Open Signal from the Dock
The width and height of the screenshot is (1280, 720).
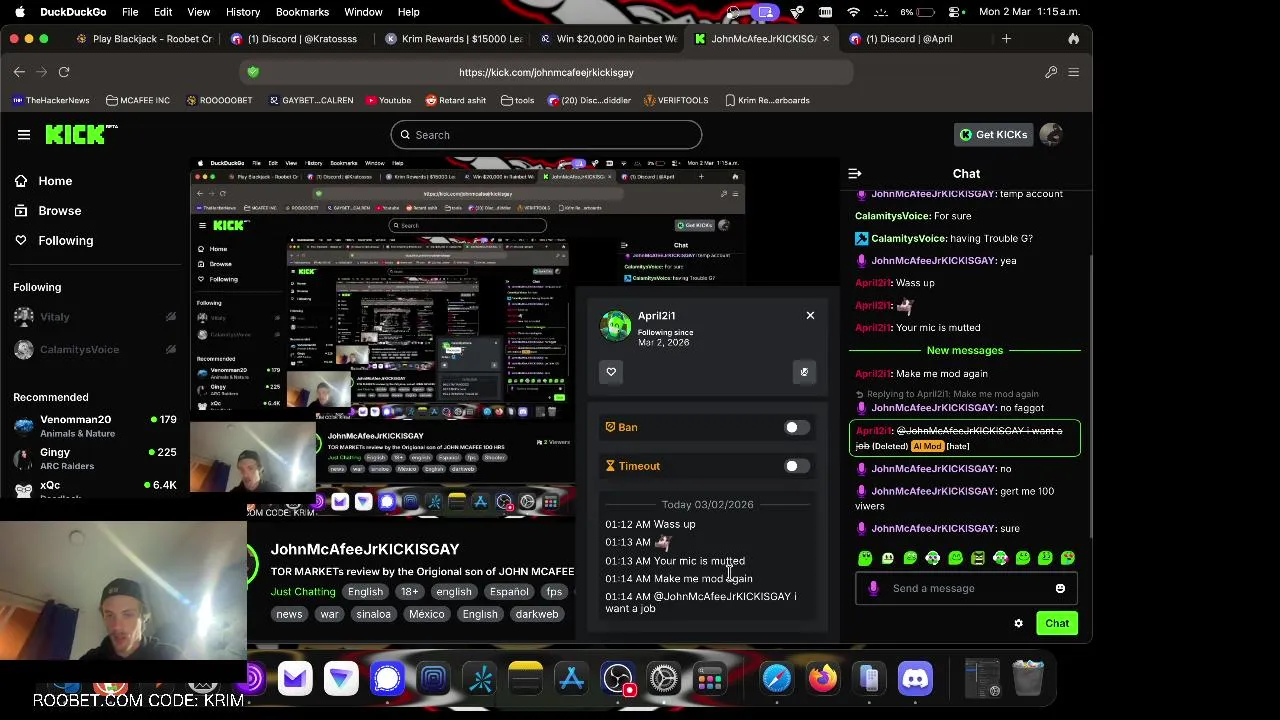[x=387, y=679]
